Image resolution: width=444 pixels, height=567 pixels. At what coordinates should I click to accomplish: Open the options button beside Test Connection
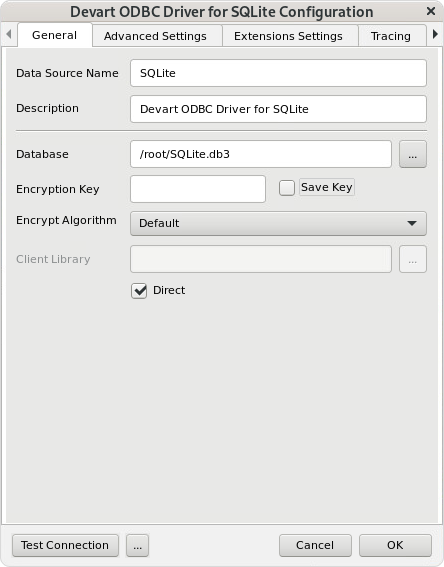137,545
